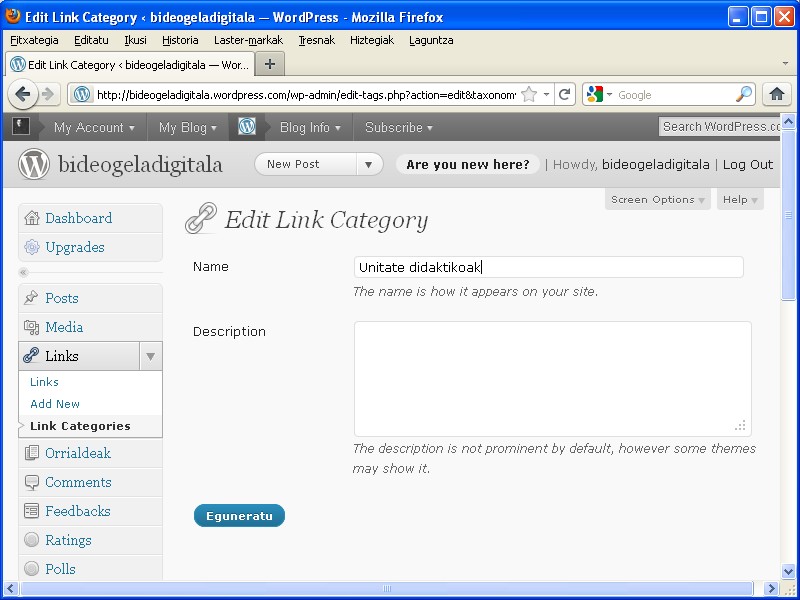
Task: Click the WordPress logo in the admin bar
Action: 247,127
